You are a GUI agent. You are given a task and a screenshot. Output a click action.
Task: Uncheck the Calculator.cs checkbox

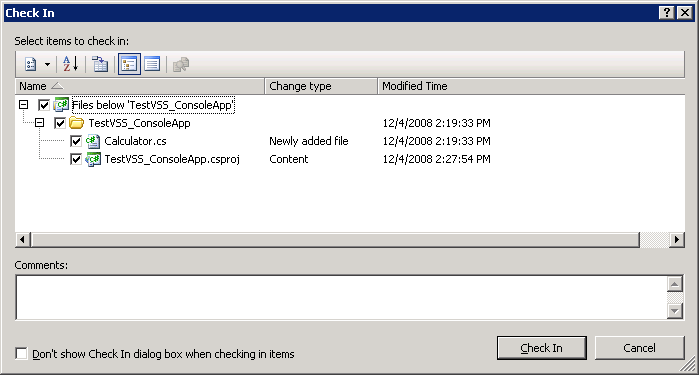(x=76, y=141)
